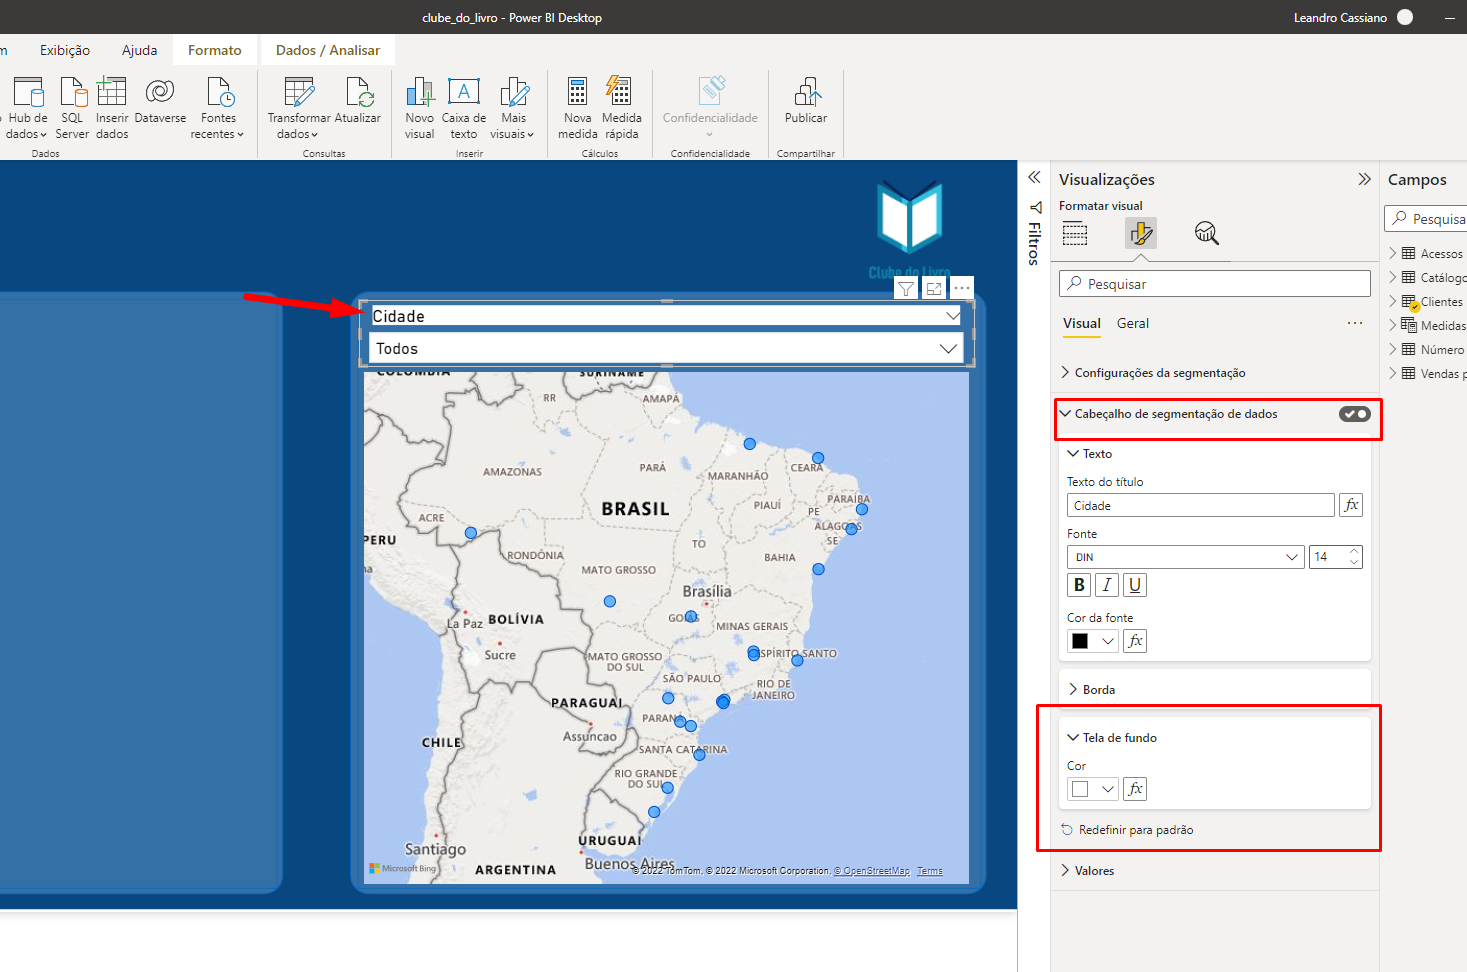Open font color swatch dropdown arrow
Image resolution: width=1467 pixels, height=972 pixels.
point(1107,641)
